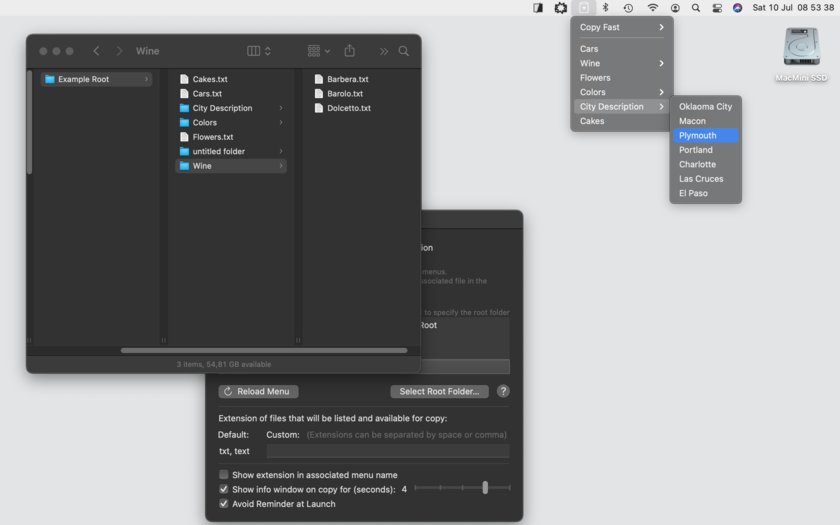
Task: Expand the Wine submenu in Copy Fast menu
Action: (x=621, y=63)
